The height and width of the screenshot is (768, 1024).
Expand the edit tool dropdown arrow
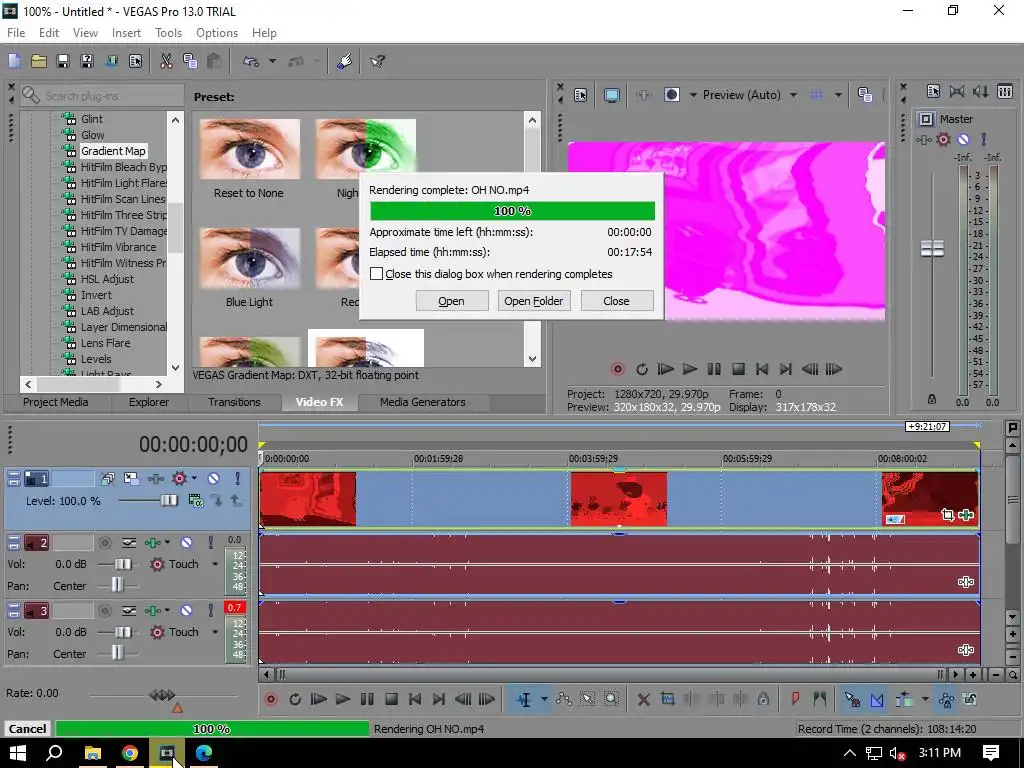[x=543, y=699]
